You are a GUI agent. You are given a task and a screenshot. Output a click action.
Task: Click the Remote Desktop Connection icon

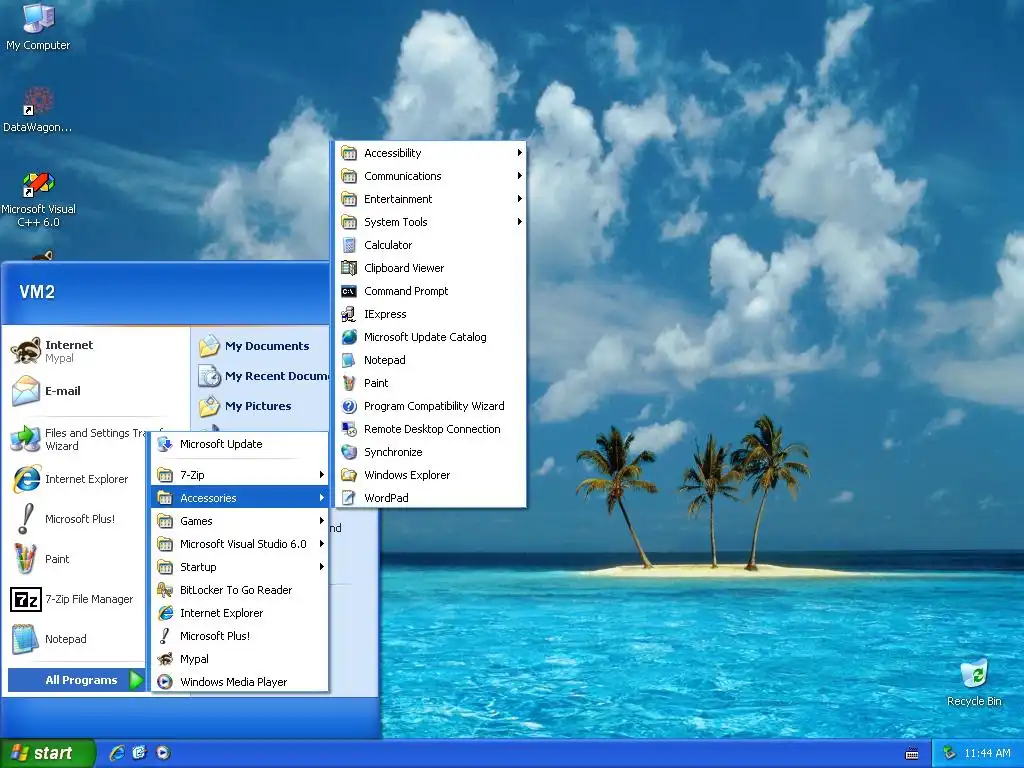[349, 429]
